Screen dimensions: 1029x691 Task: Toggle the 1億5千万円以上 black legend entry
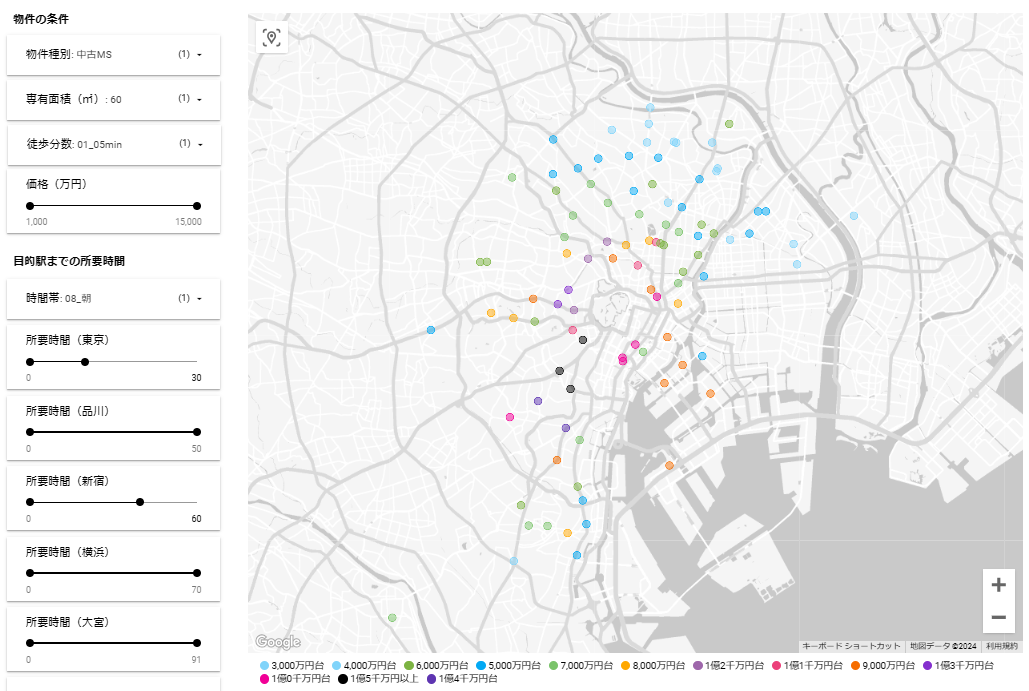click(x=343, y=679)
